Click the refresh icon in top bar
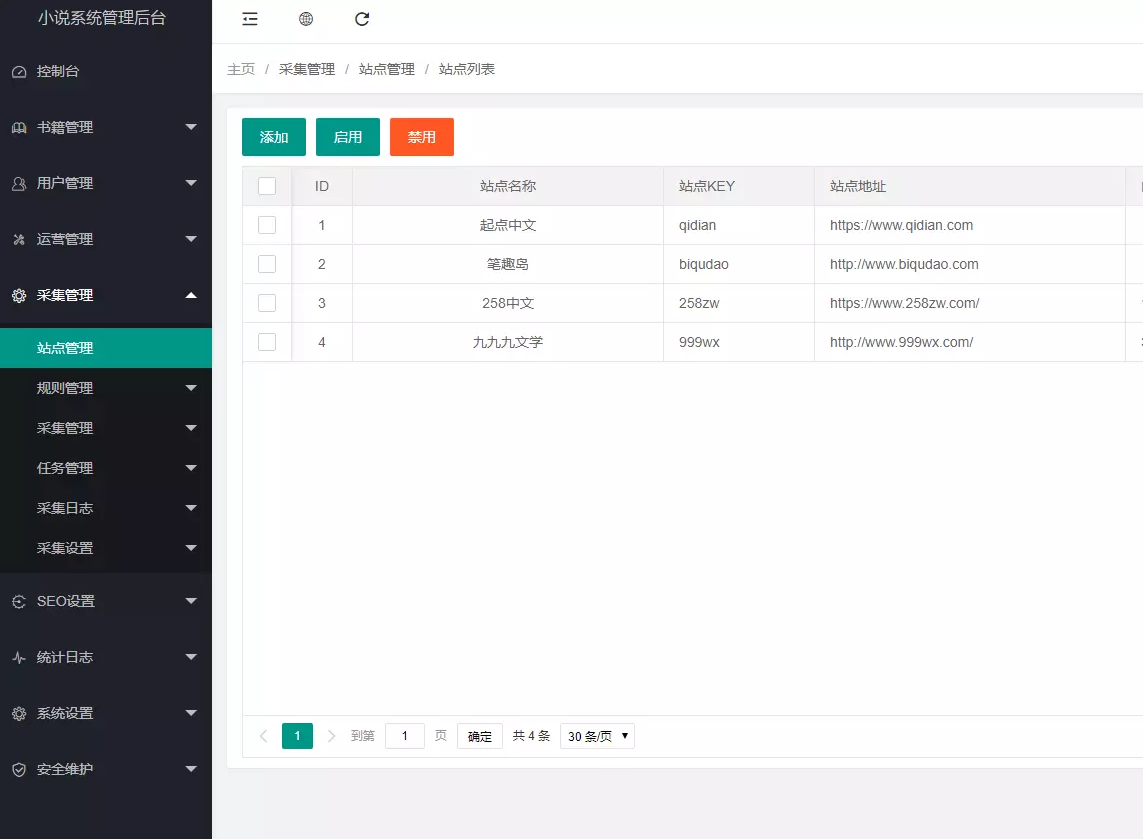 pos(362,19)
